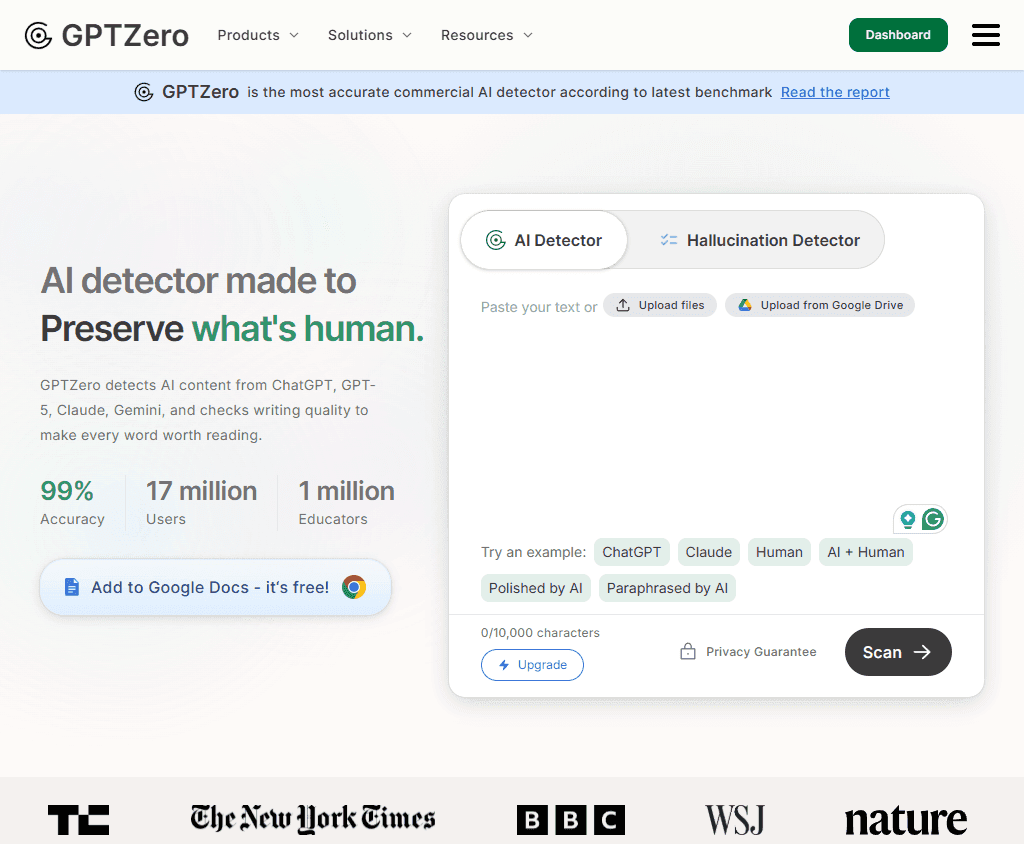This screenshot has width=1024, height=844.
Task: Open the hamburger menu icon
Action: pyautogui.click(x=985, y=35)
